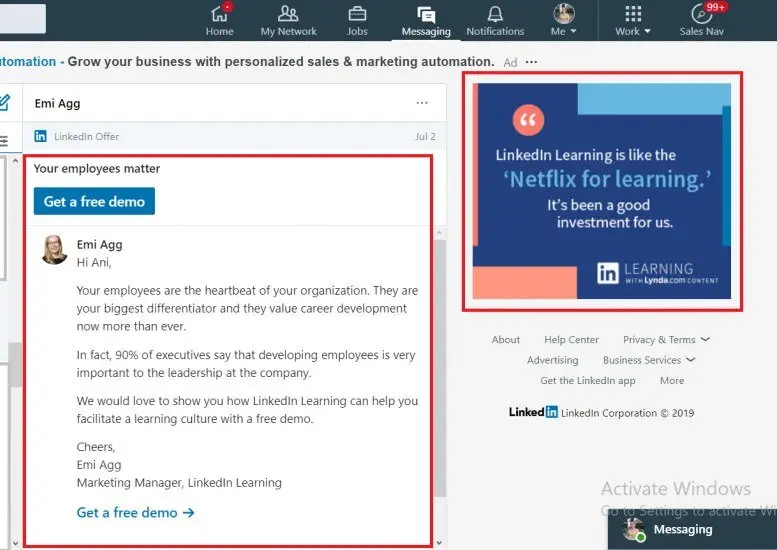Open the Me profile avatar
This screenshot has width=777, height=550.
[564, 13]
